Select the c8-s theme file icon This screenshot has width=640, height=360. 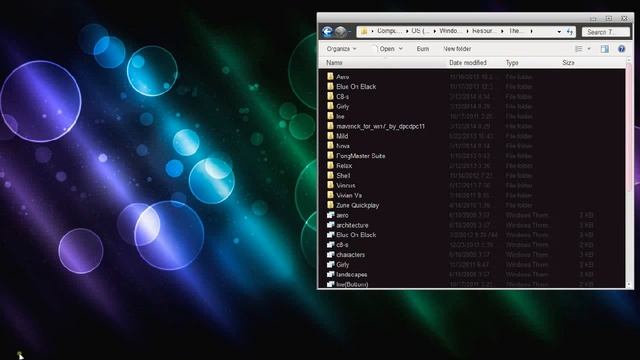point(331,244)
